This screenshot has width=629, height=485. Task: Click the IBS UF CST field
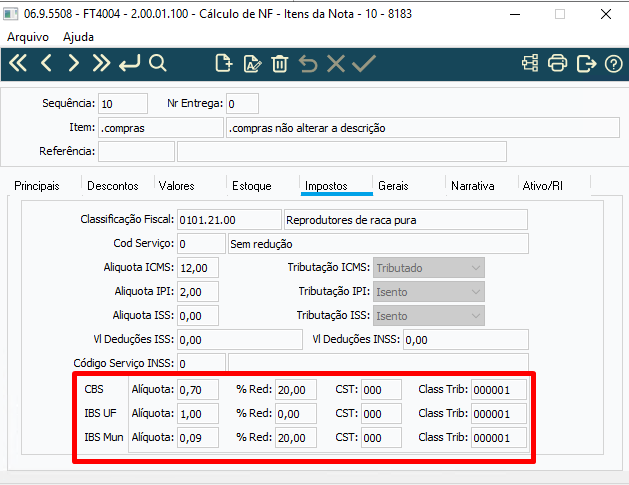click(x=381, y=414)
